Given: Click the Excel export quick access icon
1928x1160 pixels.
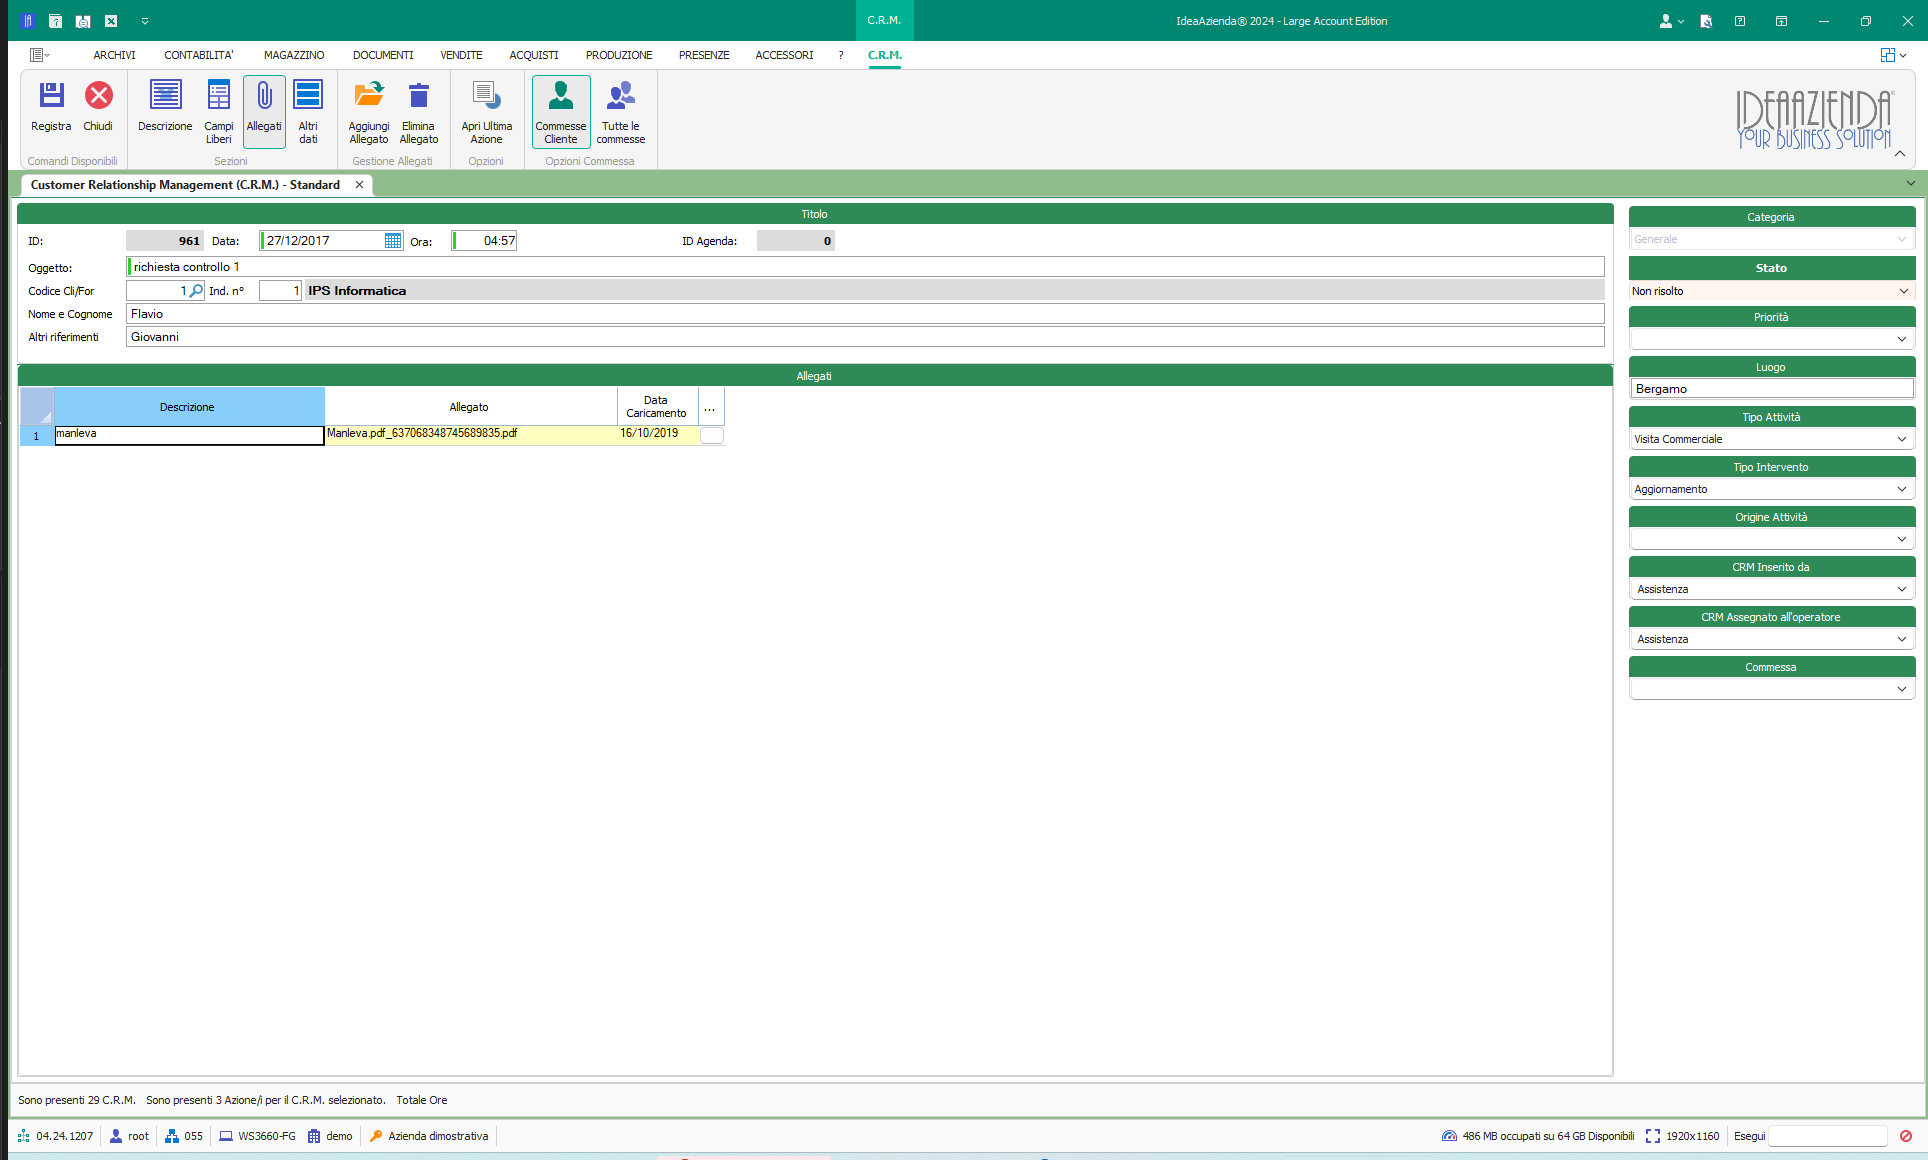Looking at the screenshot, I should [111, 21].
